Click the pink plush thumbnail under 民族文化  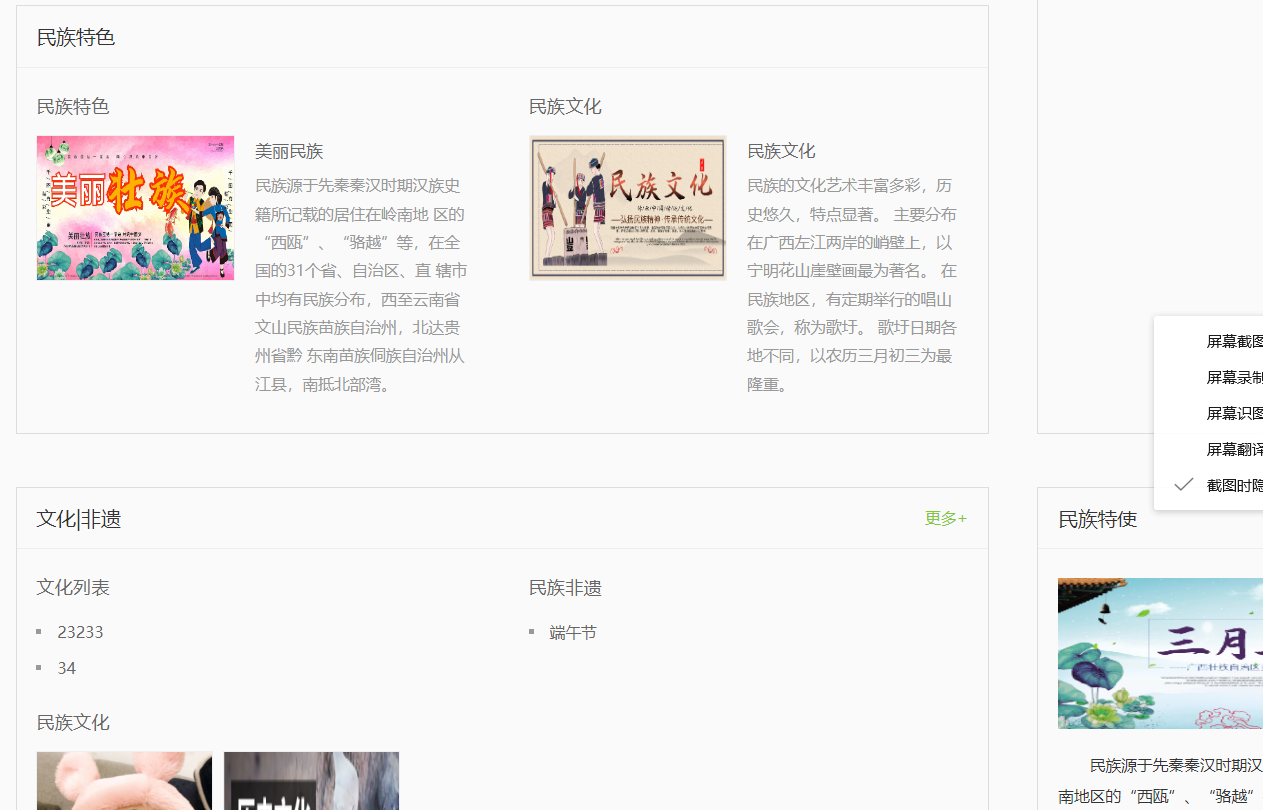pyautogui.click(x=124, y=781)
